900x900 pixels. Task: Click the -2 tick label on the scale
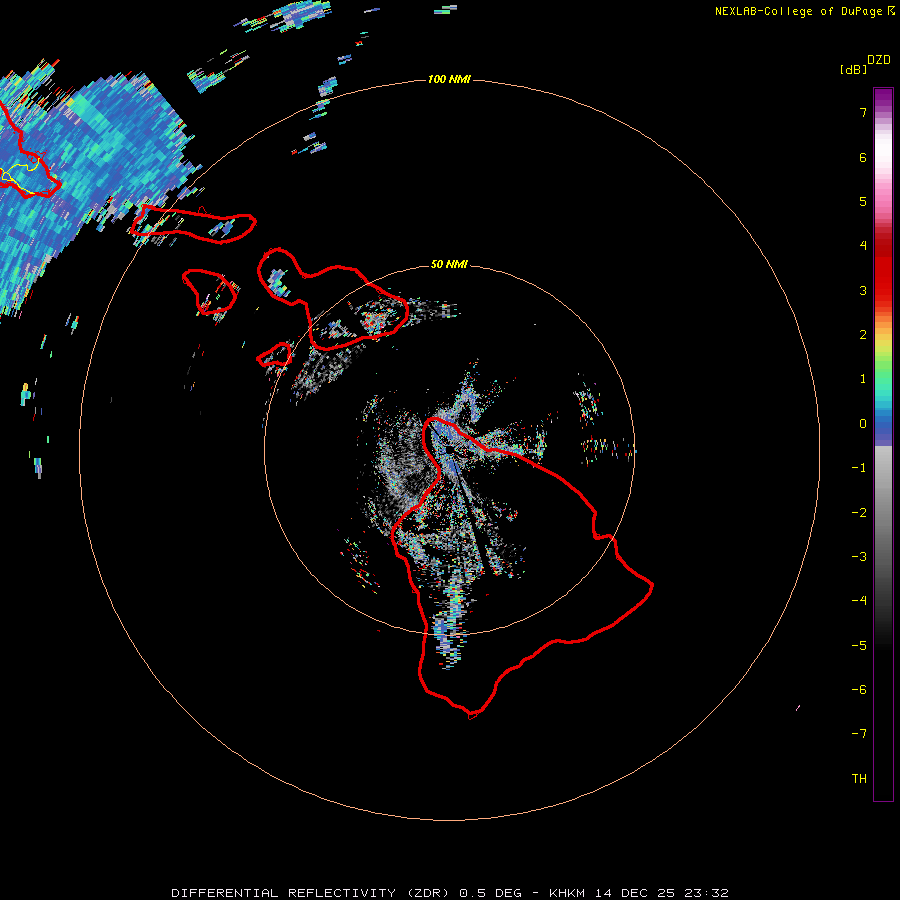tap(859, 513)
